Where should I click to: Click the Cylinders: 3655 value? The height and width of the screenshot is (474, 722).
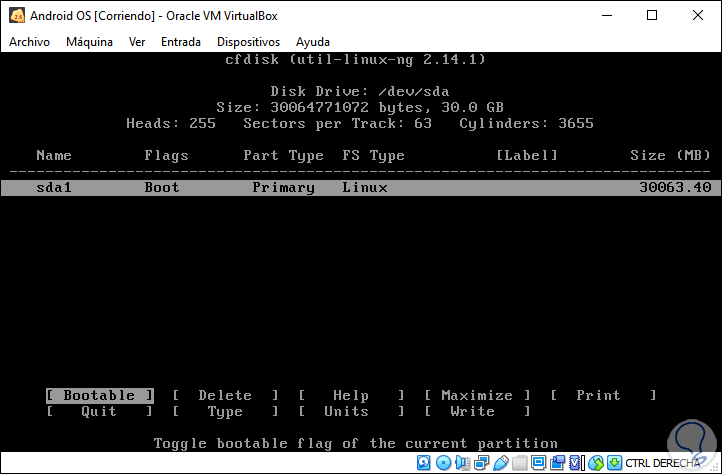[x=526, y=123]
